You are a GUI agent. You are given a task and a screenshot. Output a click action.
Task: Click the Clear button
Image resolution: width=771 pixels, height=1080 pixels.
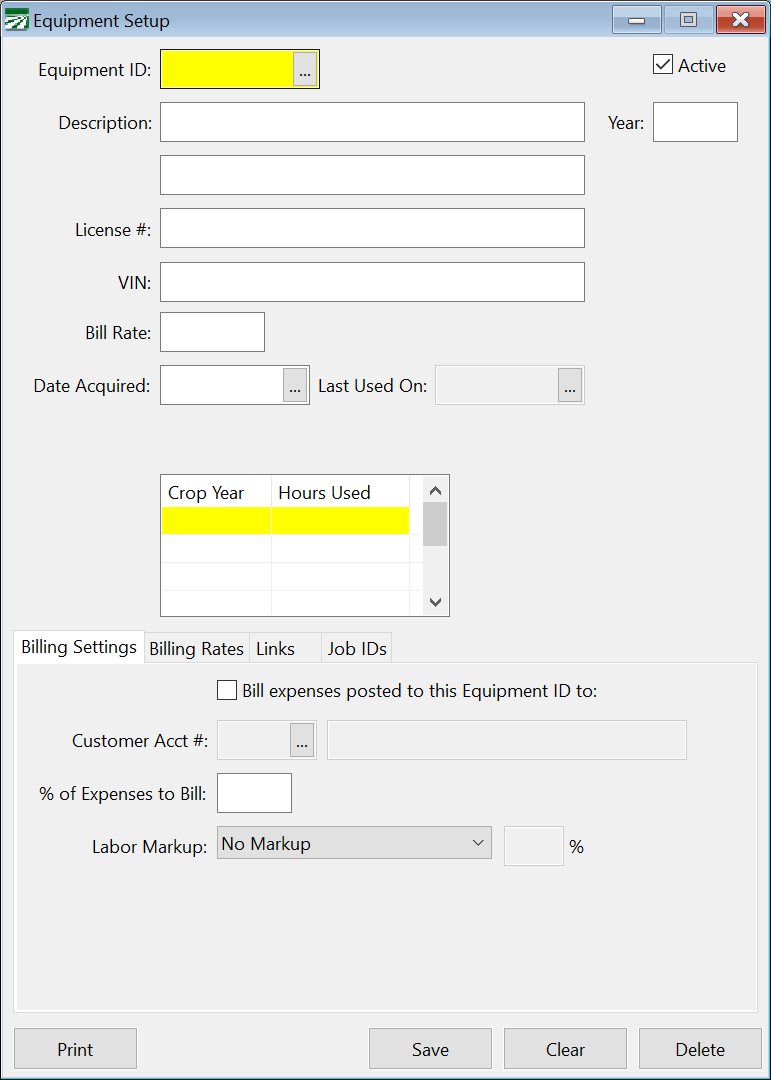[565, 1049]
